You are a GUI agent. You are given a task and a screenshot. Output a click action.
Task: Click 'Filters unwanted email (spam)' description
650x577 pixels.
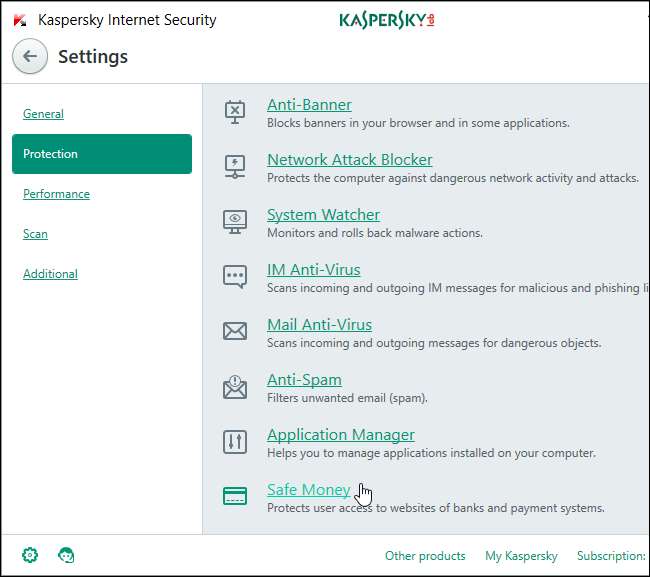point(347,398)
